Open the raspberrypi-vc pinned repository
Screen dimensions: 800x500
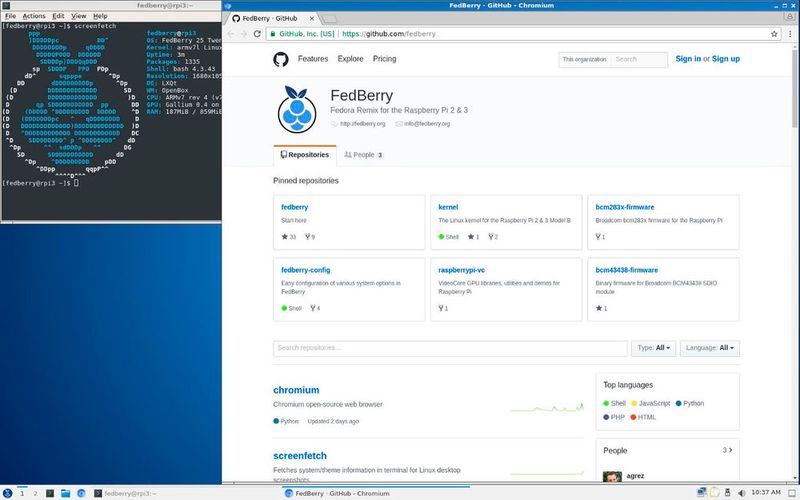[x=461, y=270]
